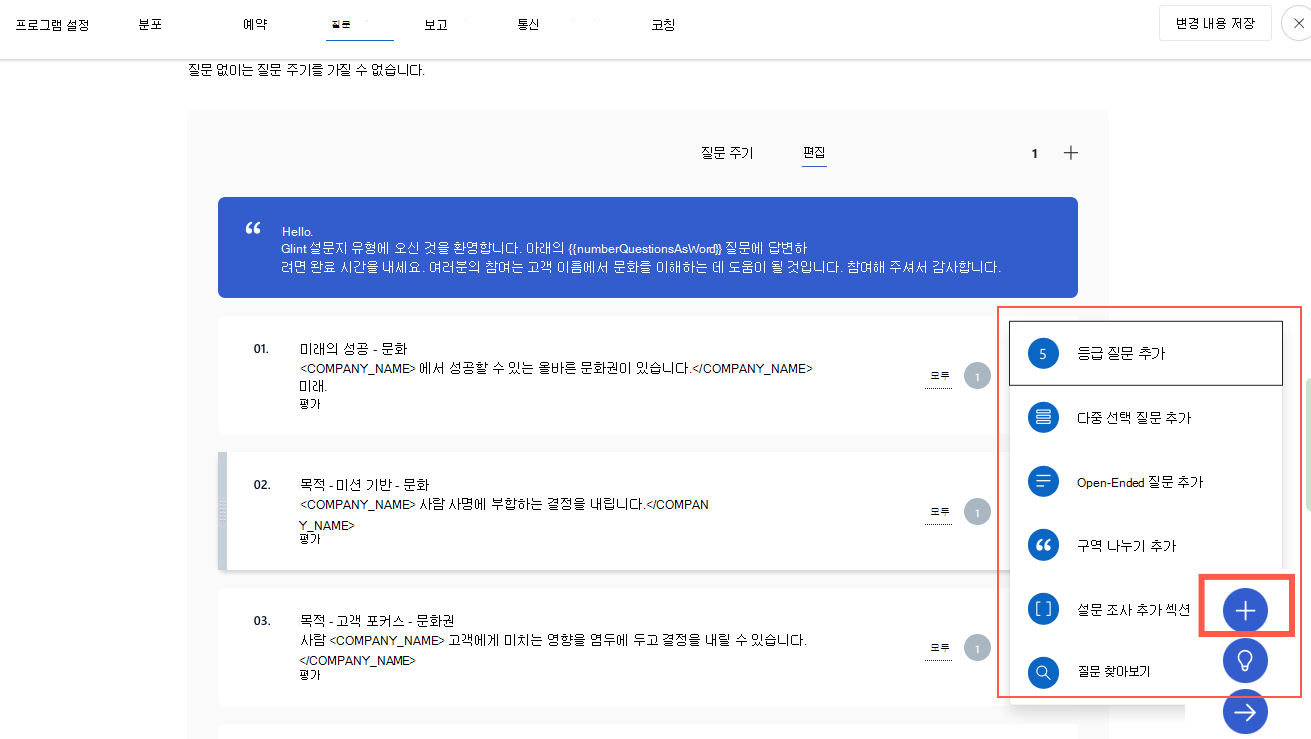Open question 03 목적 - 고객 포커스 - 문화권

pos(377,621)
